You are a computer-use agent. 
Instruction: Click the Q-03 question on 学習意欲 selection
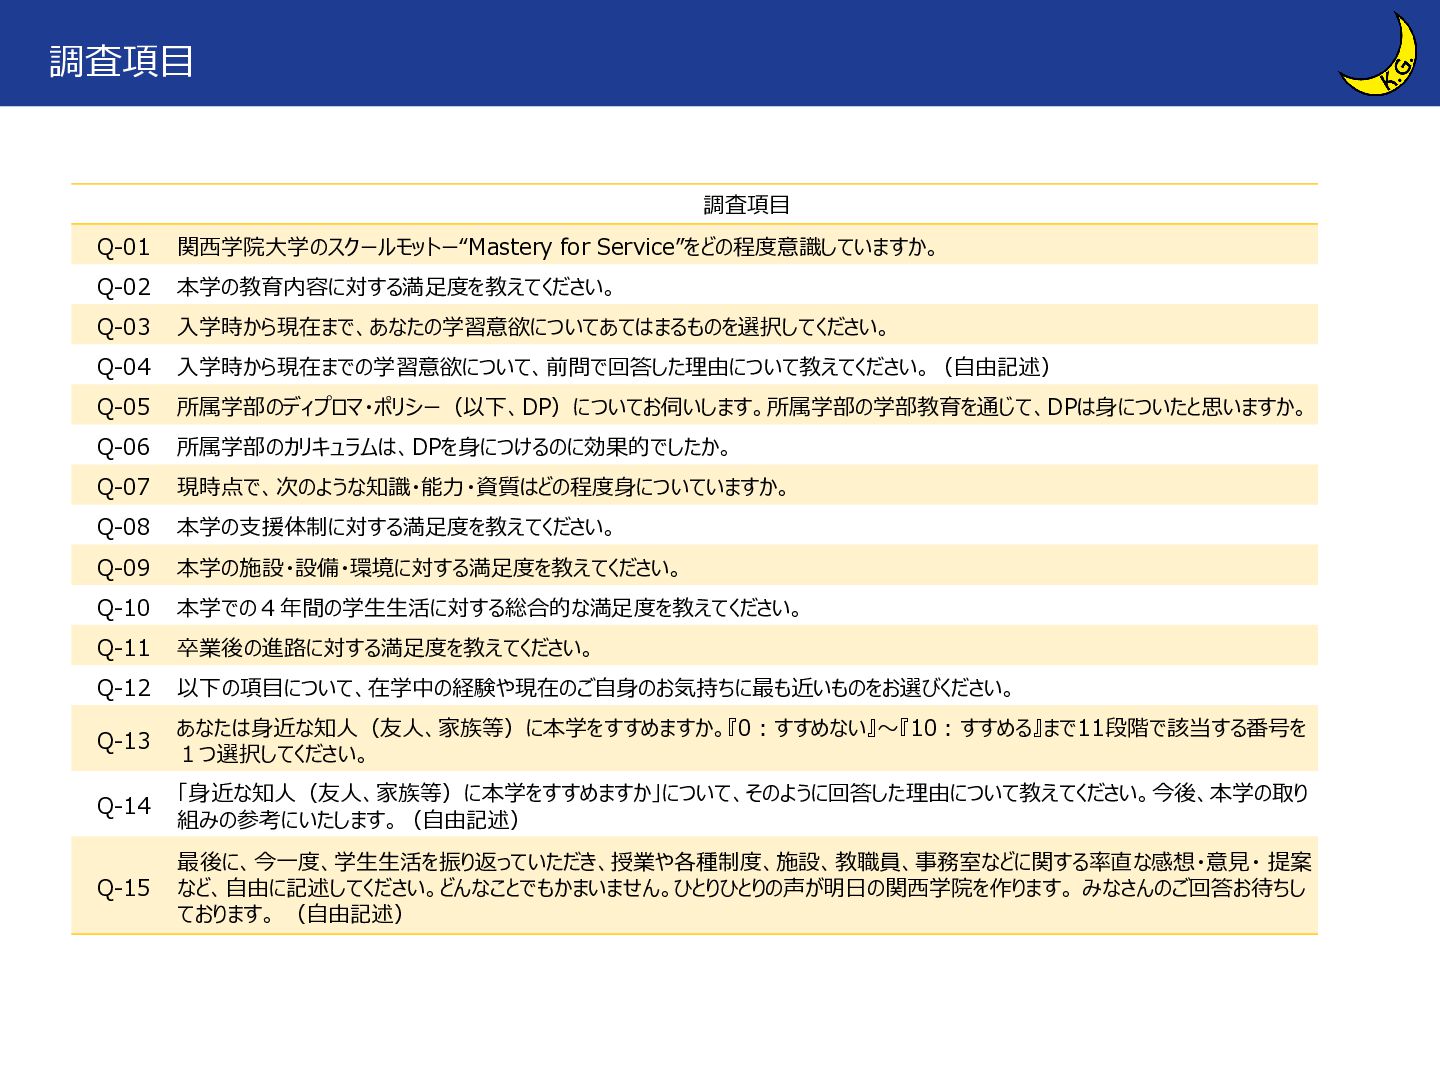point(533,327)
